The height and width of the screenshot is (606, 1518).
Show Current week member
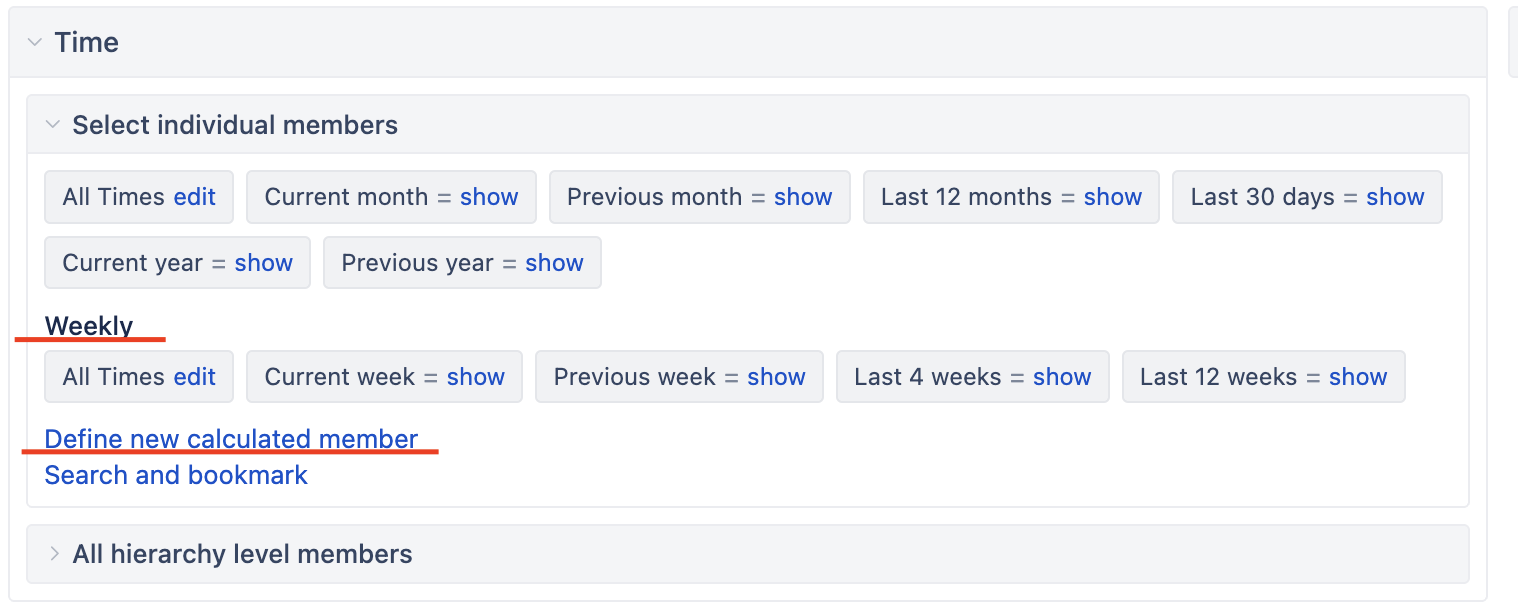476,377
